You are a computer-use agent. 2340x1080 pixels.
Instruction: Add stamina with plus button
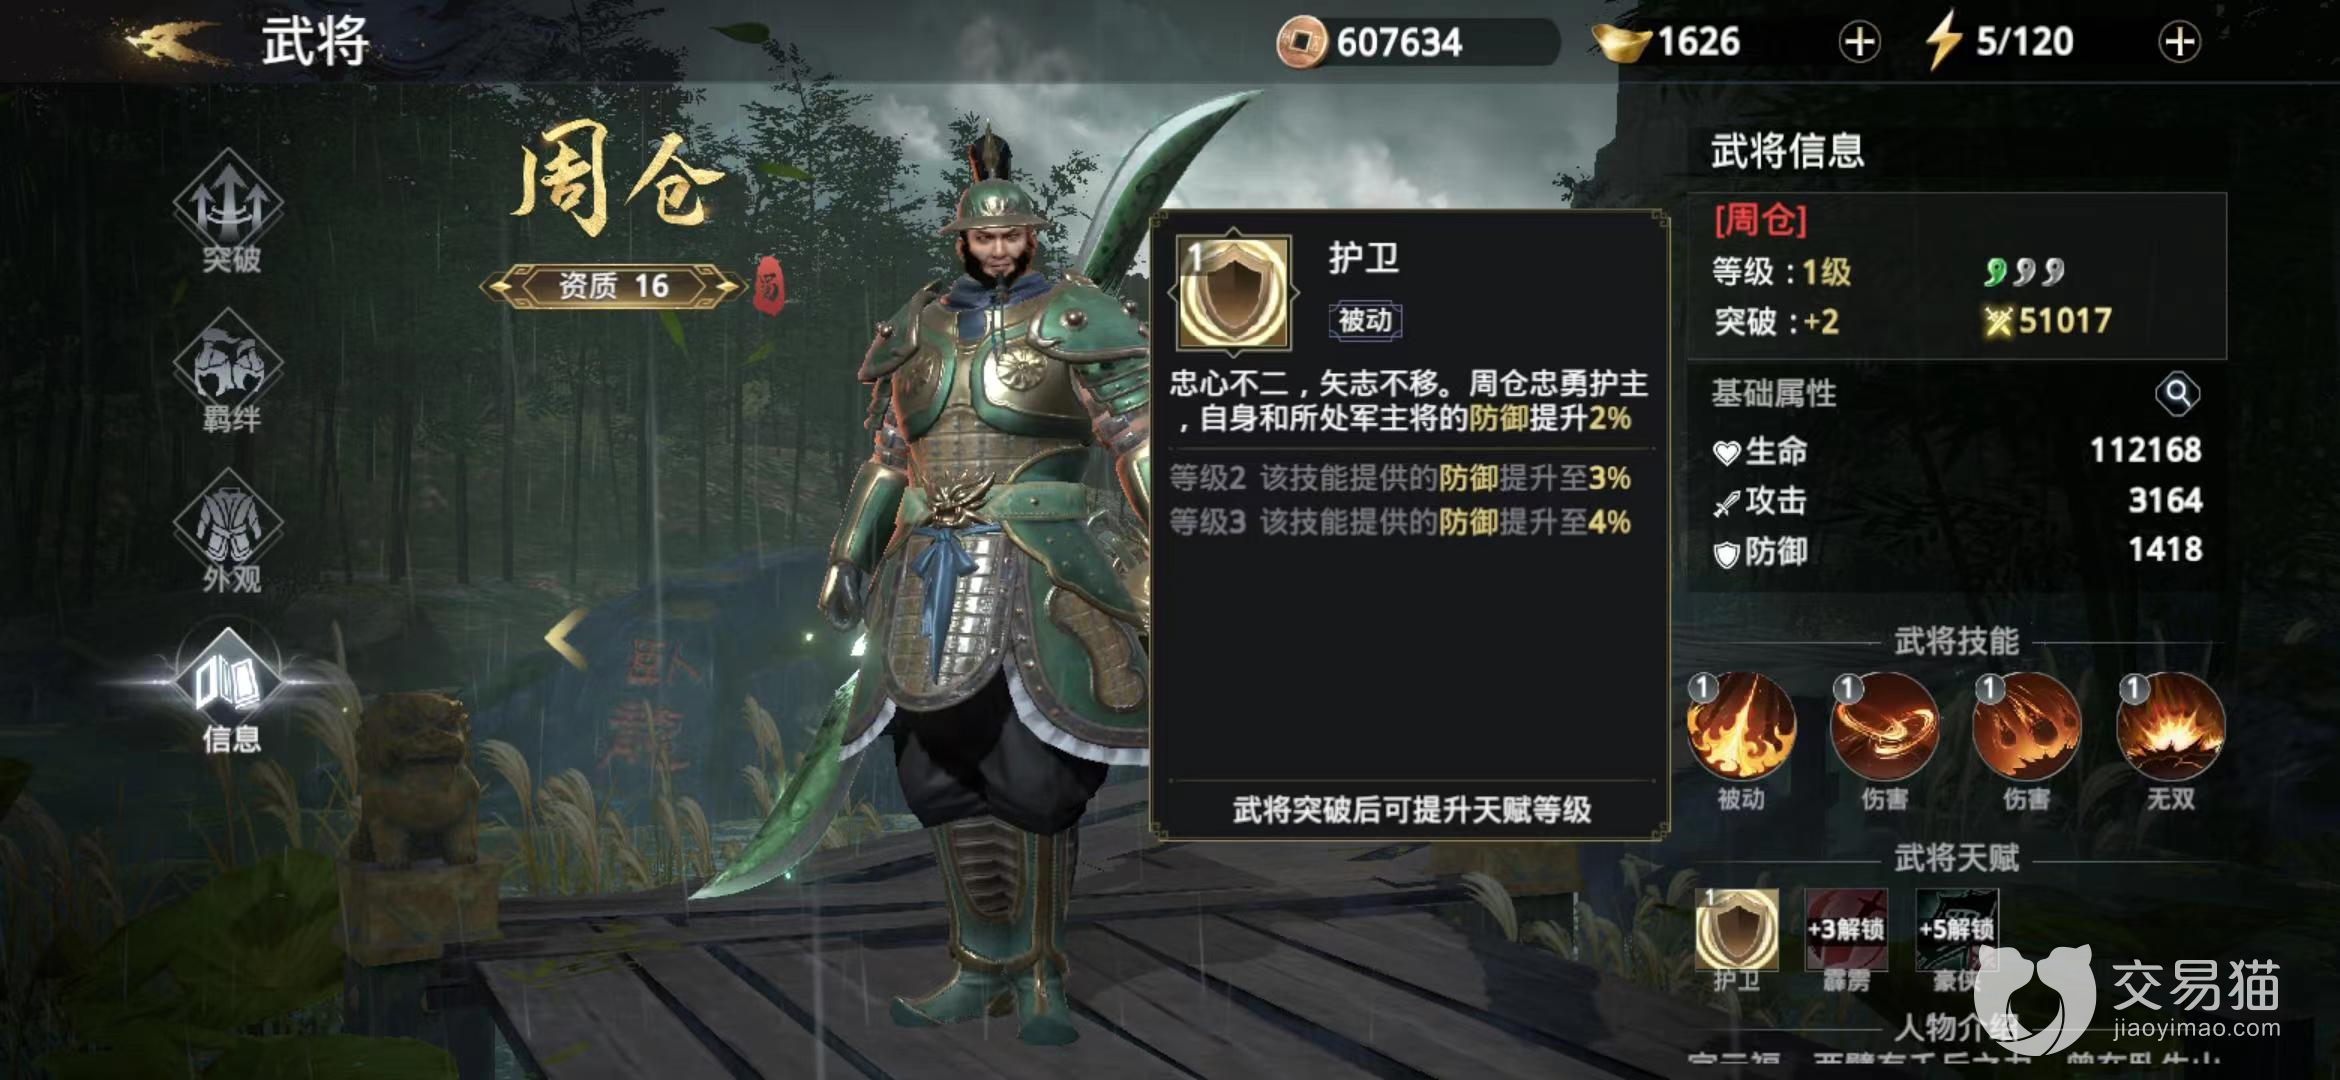coord(2179,42)
